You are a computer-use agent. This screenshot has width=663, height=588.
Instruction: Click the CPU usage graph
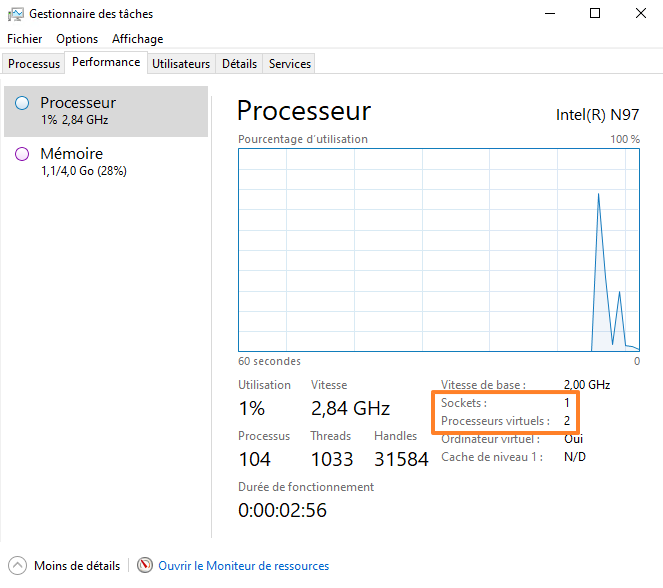(x=439, y=250)
